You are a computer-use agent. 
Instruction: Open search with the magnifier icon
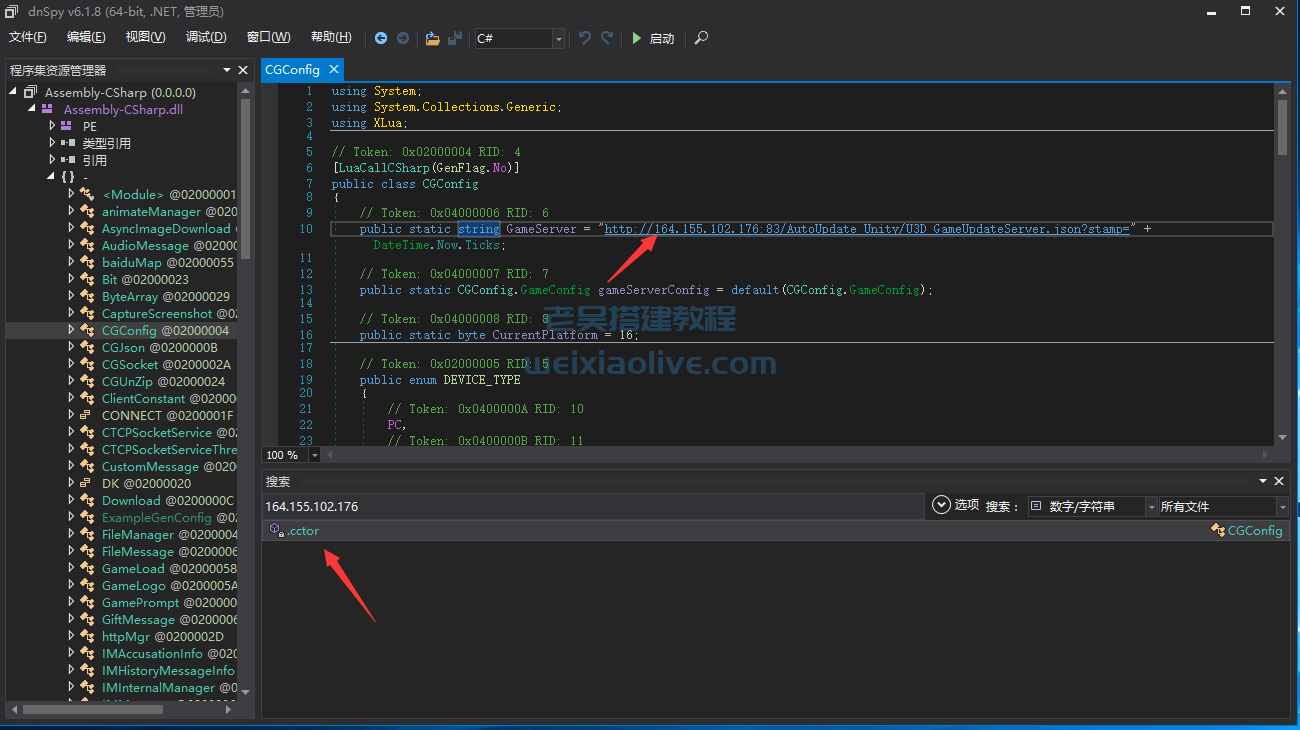coord(701,38)
